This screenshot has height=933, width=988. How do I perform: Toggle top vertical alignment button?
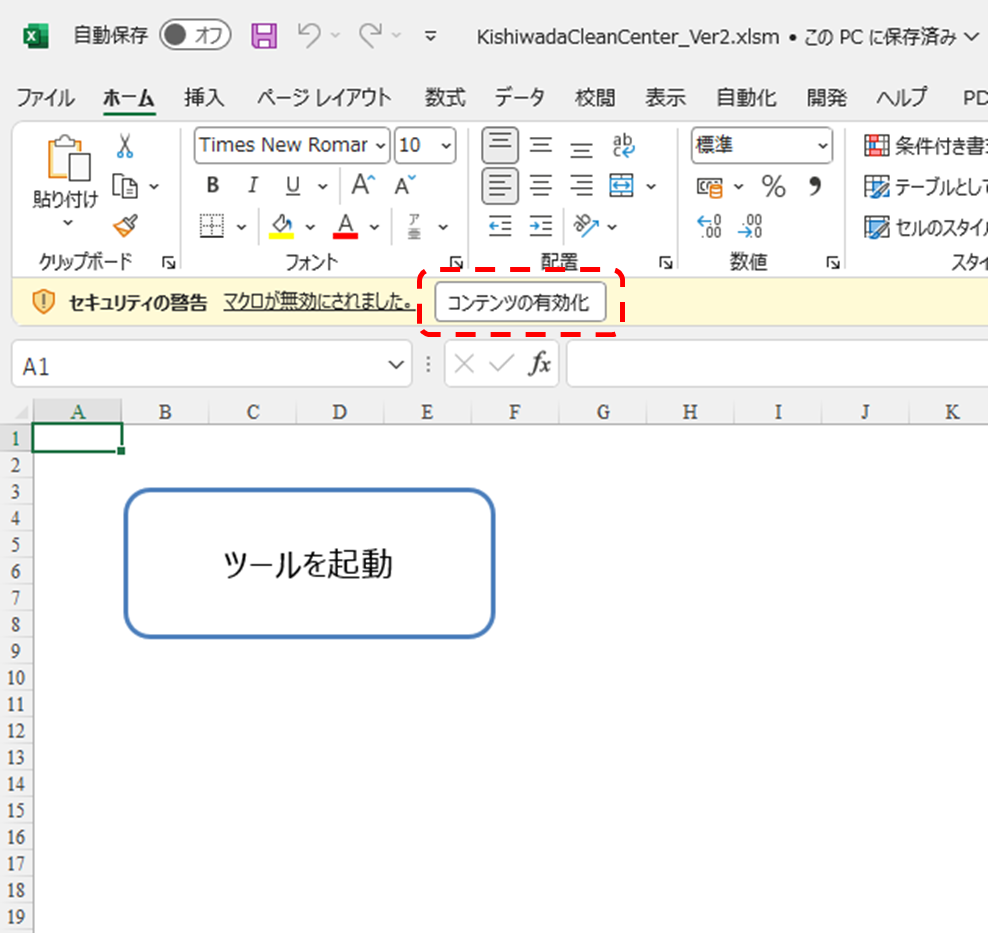(x=501, y=146)
